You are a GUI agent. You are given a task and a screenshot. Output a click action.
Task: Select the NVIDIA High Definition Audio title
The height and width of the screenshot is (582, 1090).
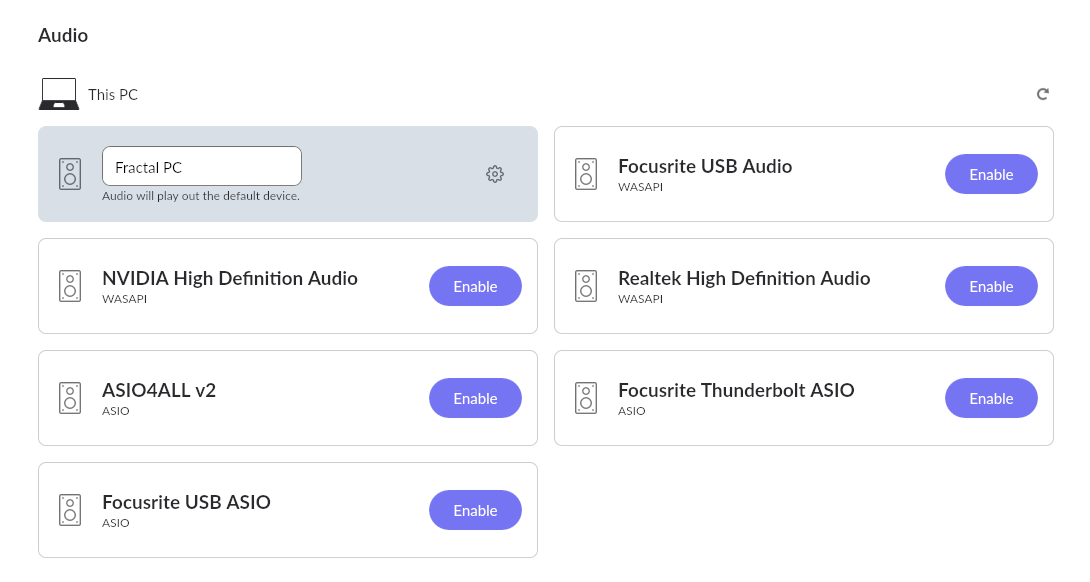(x=229, y=278)
